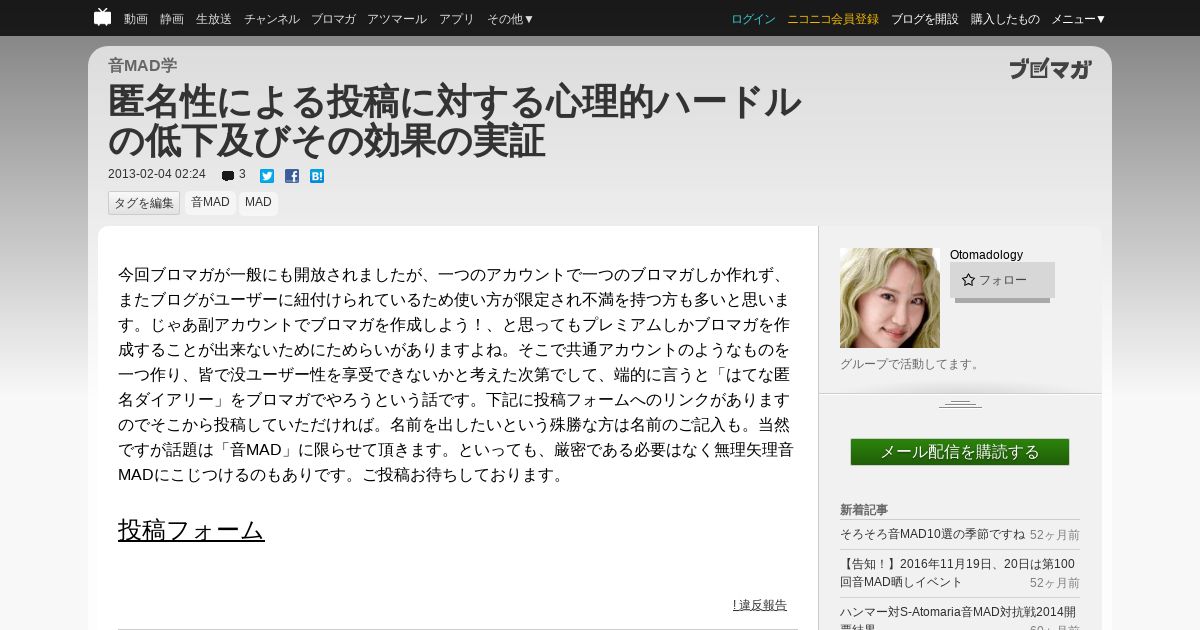Viewport: 1200px width, 630px height.
Task: Click the Otomadology author avatar
Action: (890, 298)
